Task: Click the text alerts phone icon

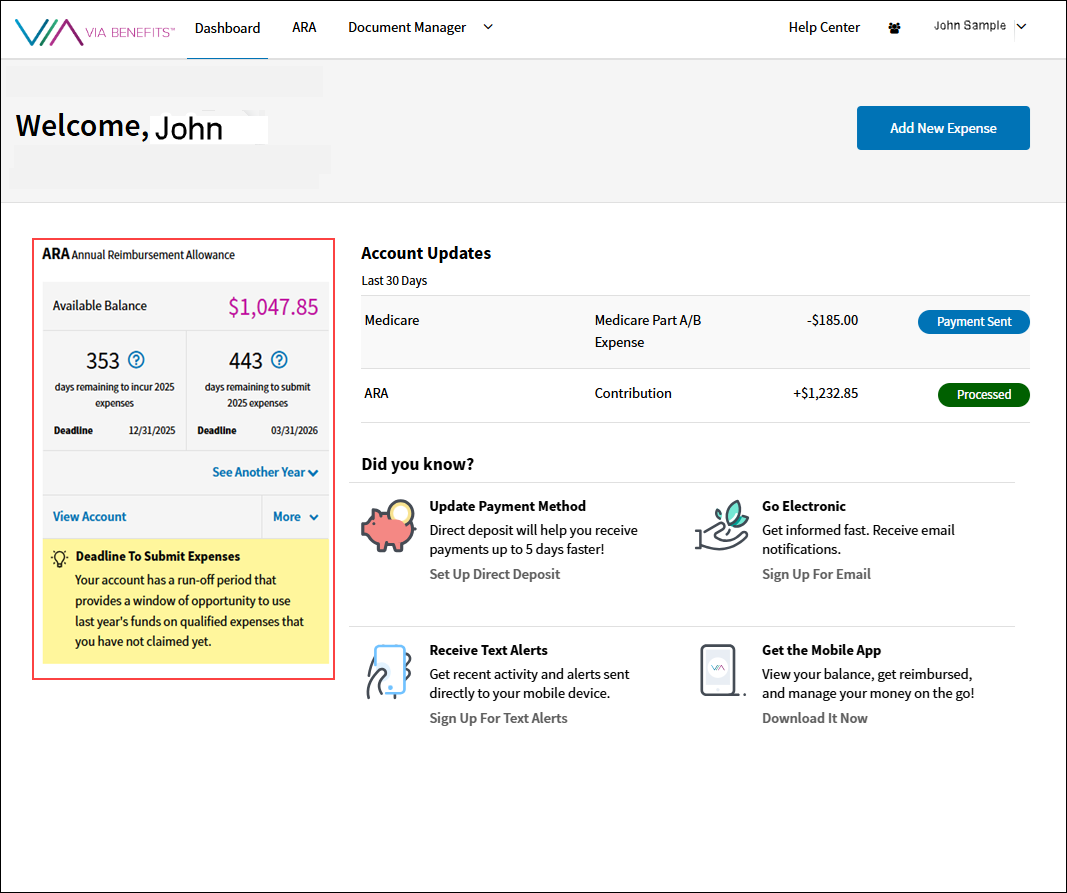Action: tap(388, 670)
